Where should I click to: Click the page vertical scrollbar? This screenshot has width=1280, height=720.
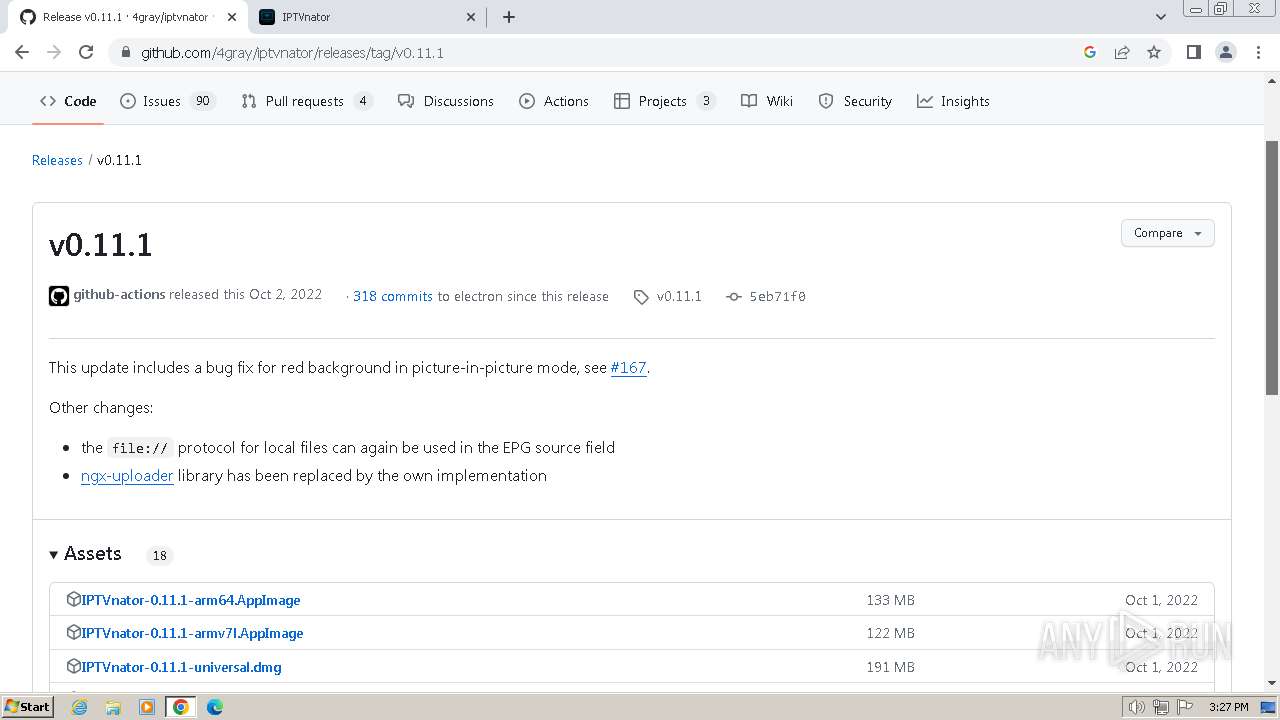[x=1272, y=267]
